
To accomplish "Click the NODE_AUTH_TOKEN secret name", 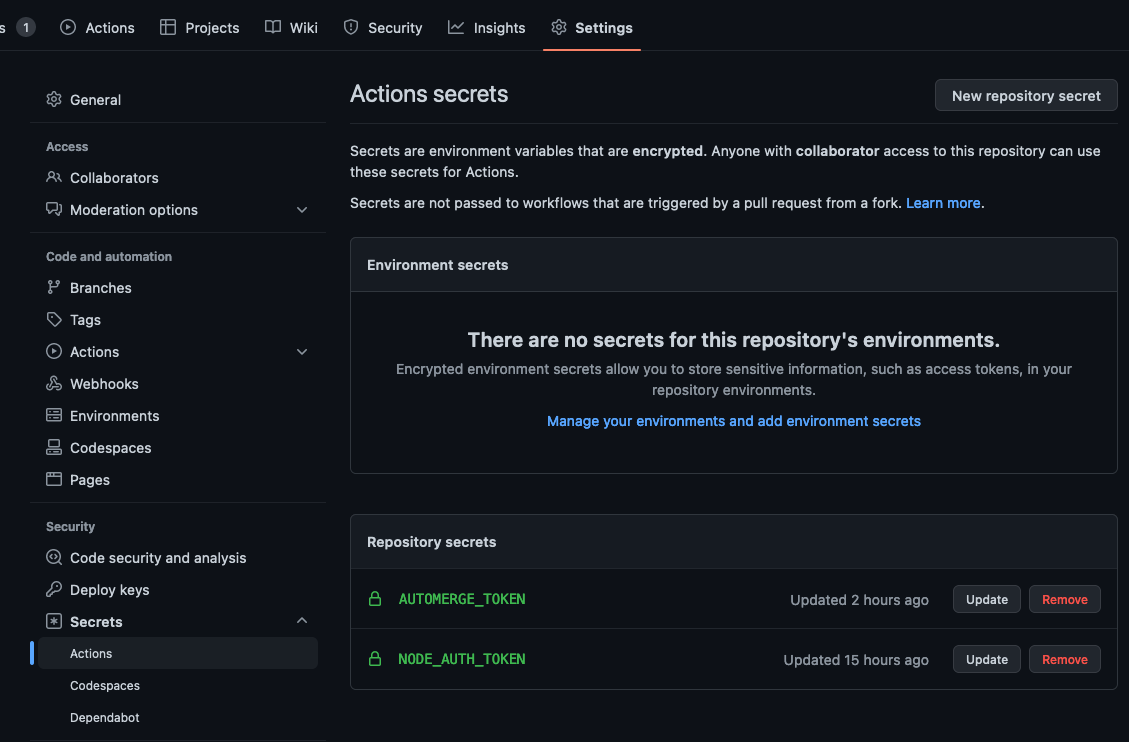I will pyautogui.click(x=462, y=659).
